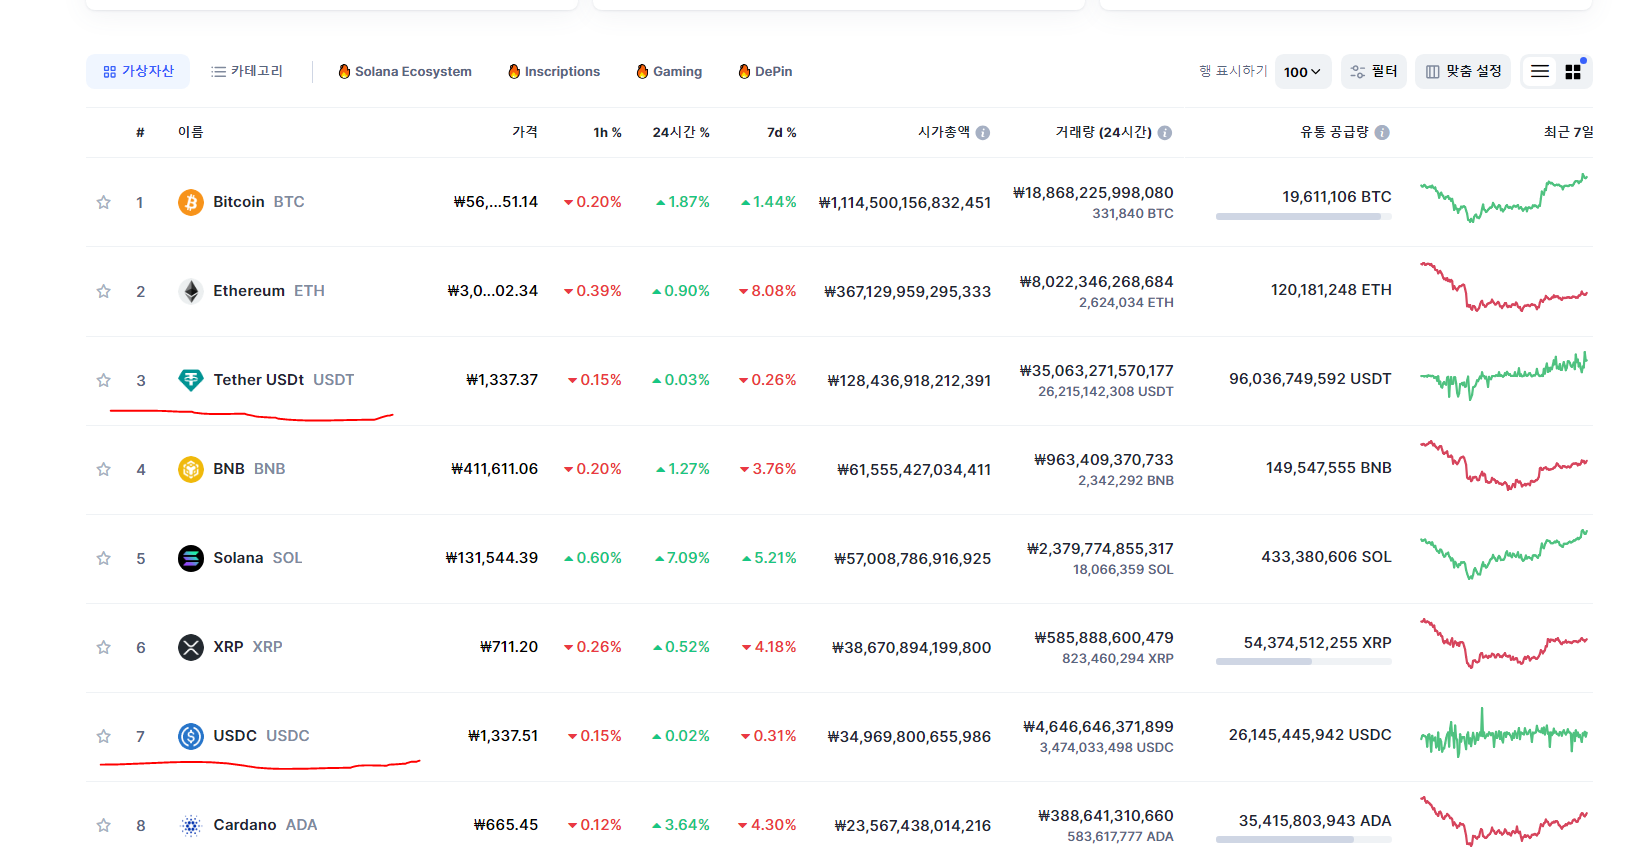Sort by the # rank column header
1652x860 pixels.
coord(140,132)
